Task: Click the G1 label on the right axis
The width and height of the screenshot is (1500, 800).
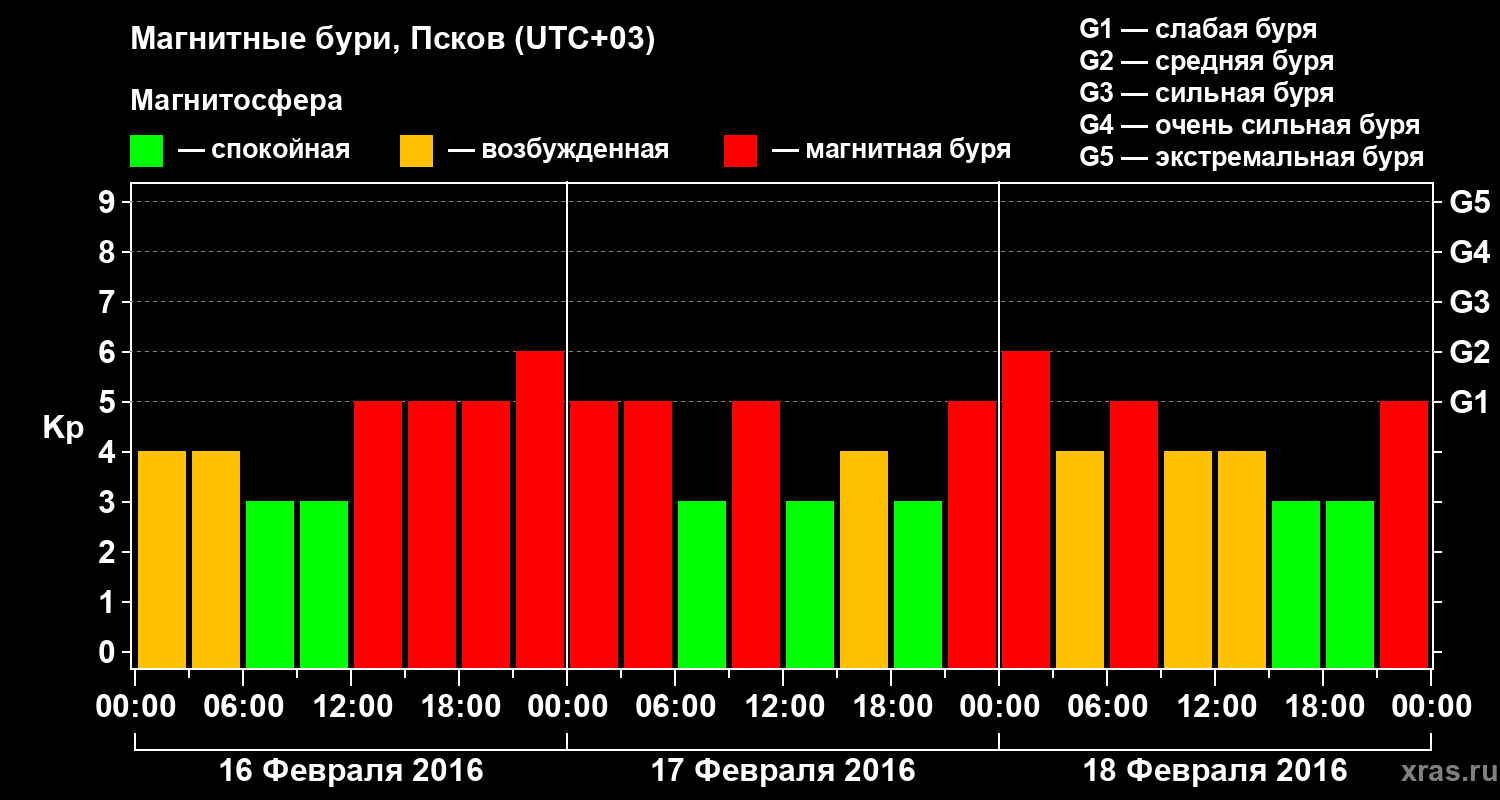Action: pos(1469,402)
